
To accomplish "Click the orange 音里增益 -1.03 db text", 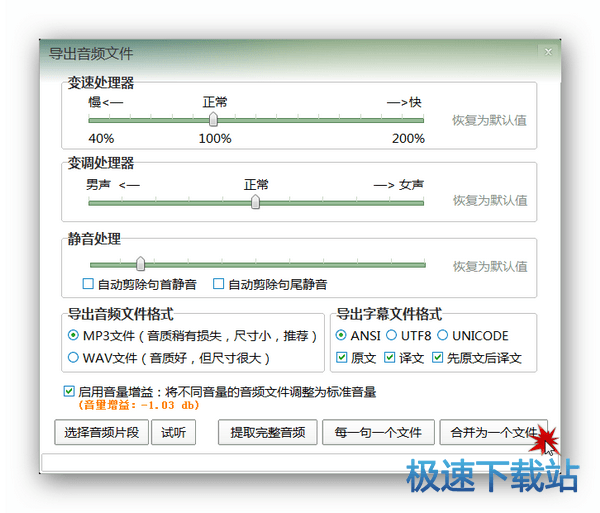I will [139, 405].
